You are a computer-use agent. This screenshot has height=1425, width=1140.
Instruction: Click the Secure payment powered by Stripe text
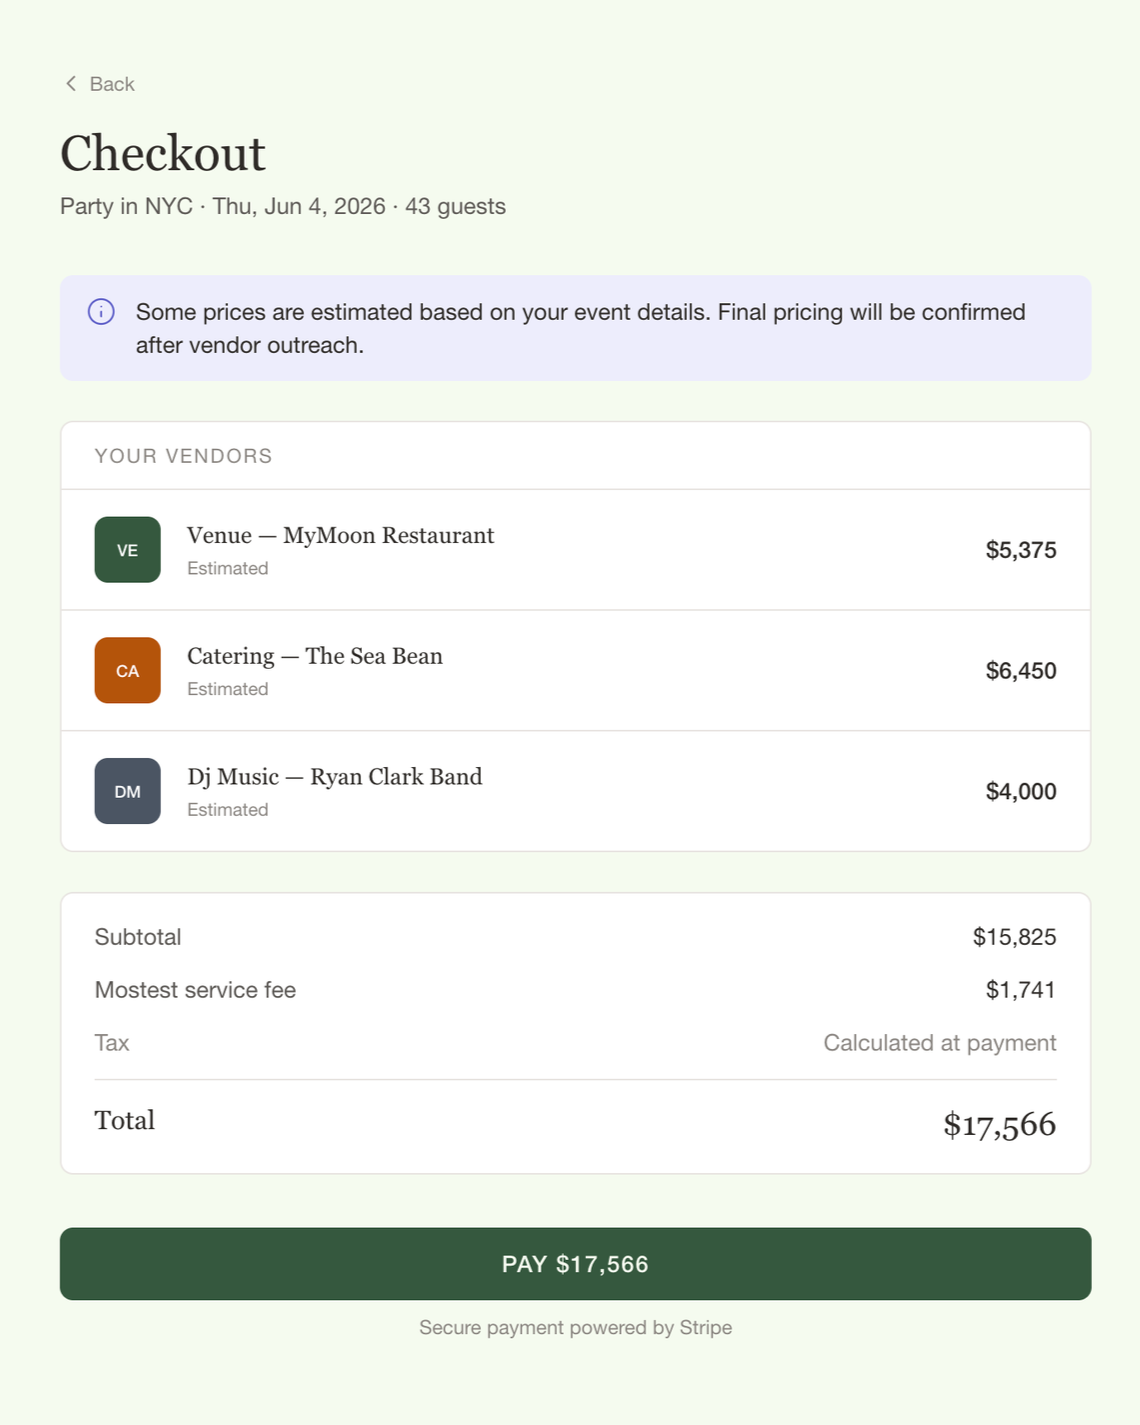[575, 1328]
